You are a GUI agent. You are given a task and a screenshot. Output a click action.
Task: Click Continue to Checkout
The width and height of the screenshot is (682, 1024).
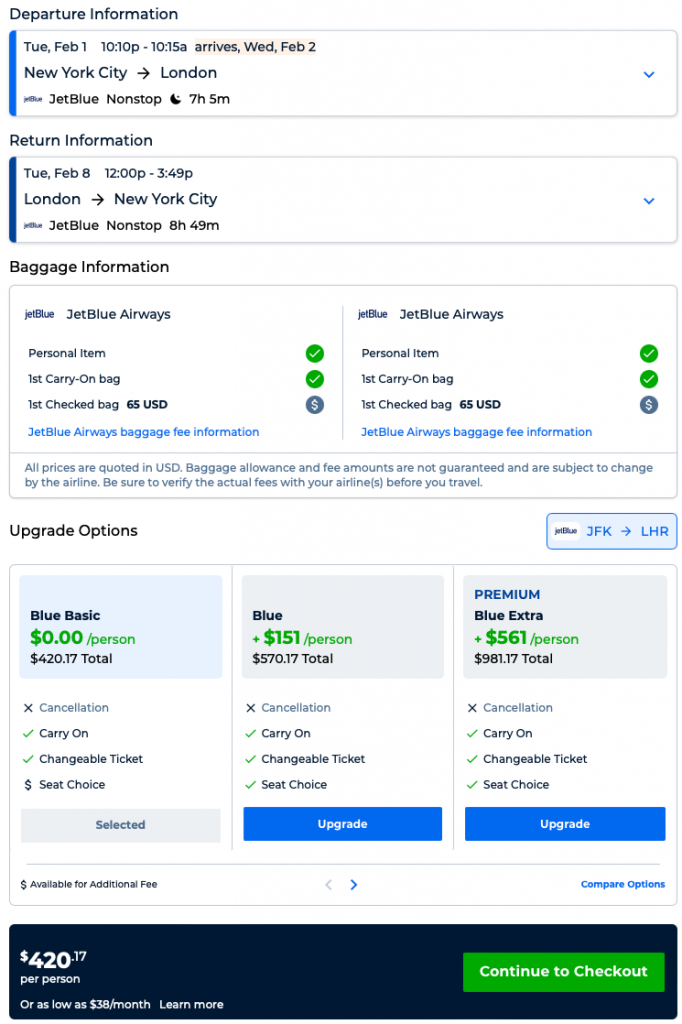563,971
